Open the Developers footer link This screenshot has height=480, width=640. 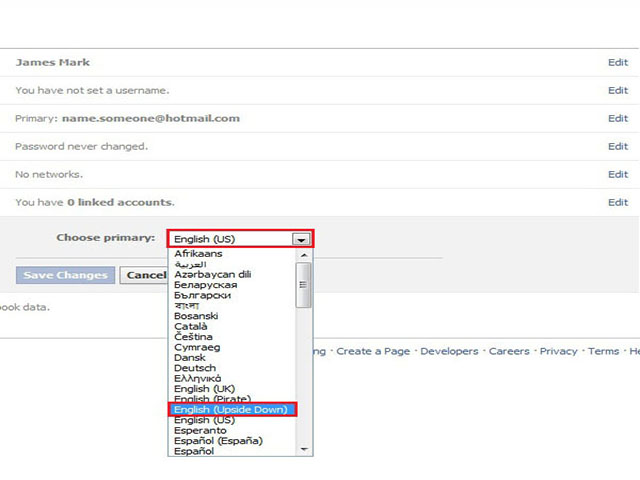[x=449, y=351]
